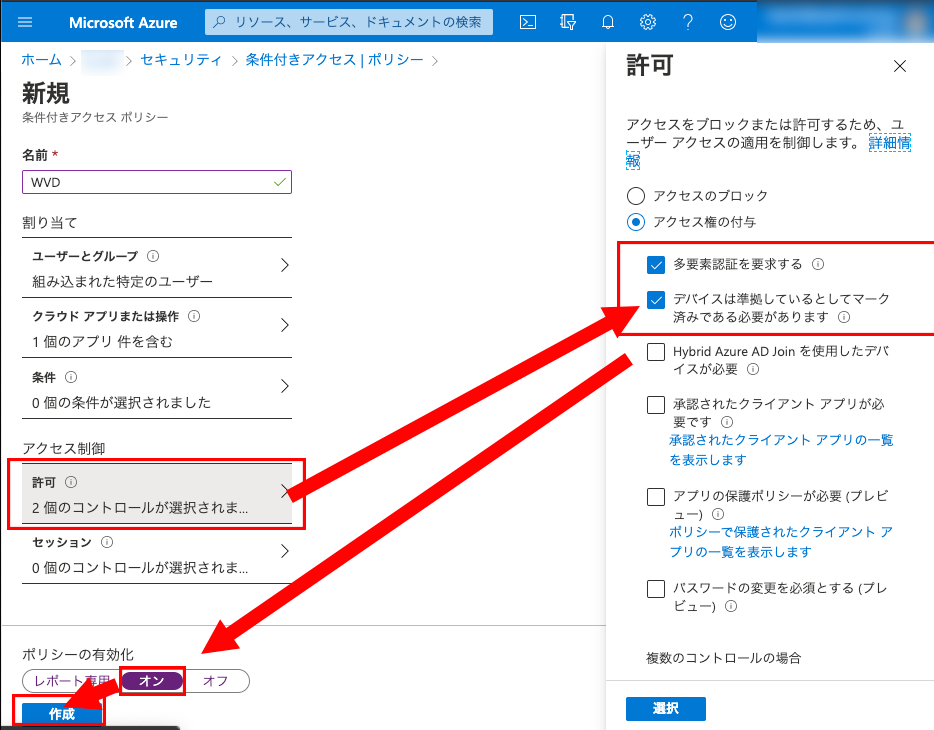The image size is (934, 730).
Task: Go to ホーム breadcrumb
Action: [41, 60]
